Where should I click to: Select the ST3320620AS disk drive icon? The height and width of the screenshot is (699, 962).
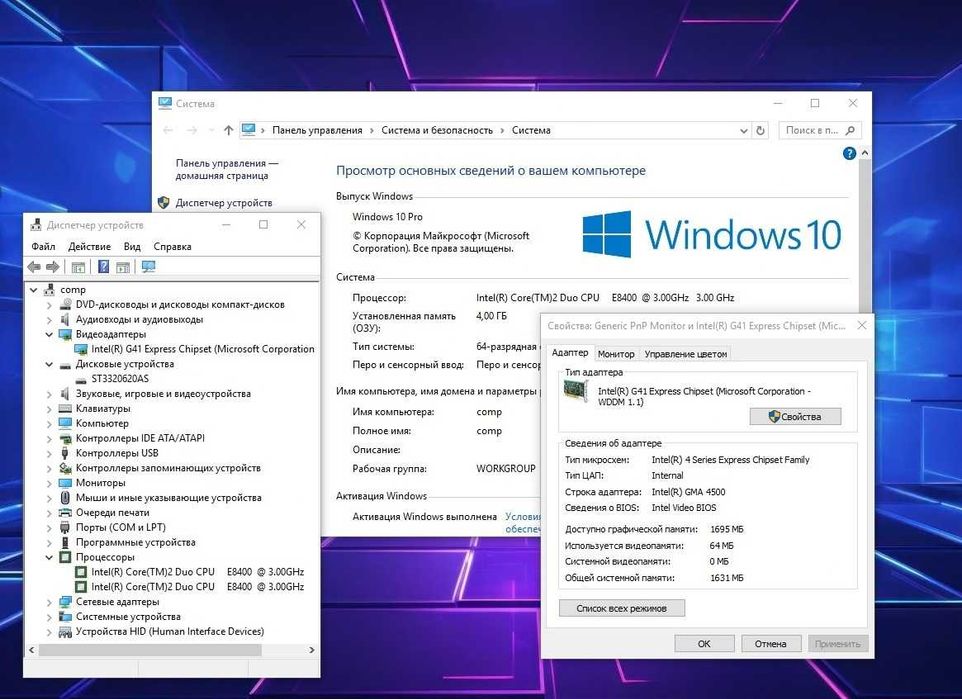(x=81, y=379)
